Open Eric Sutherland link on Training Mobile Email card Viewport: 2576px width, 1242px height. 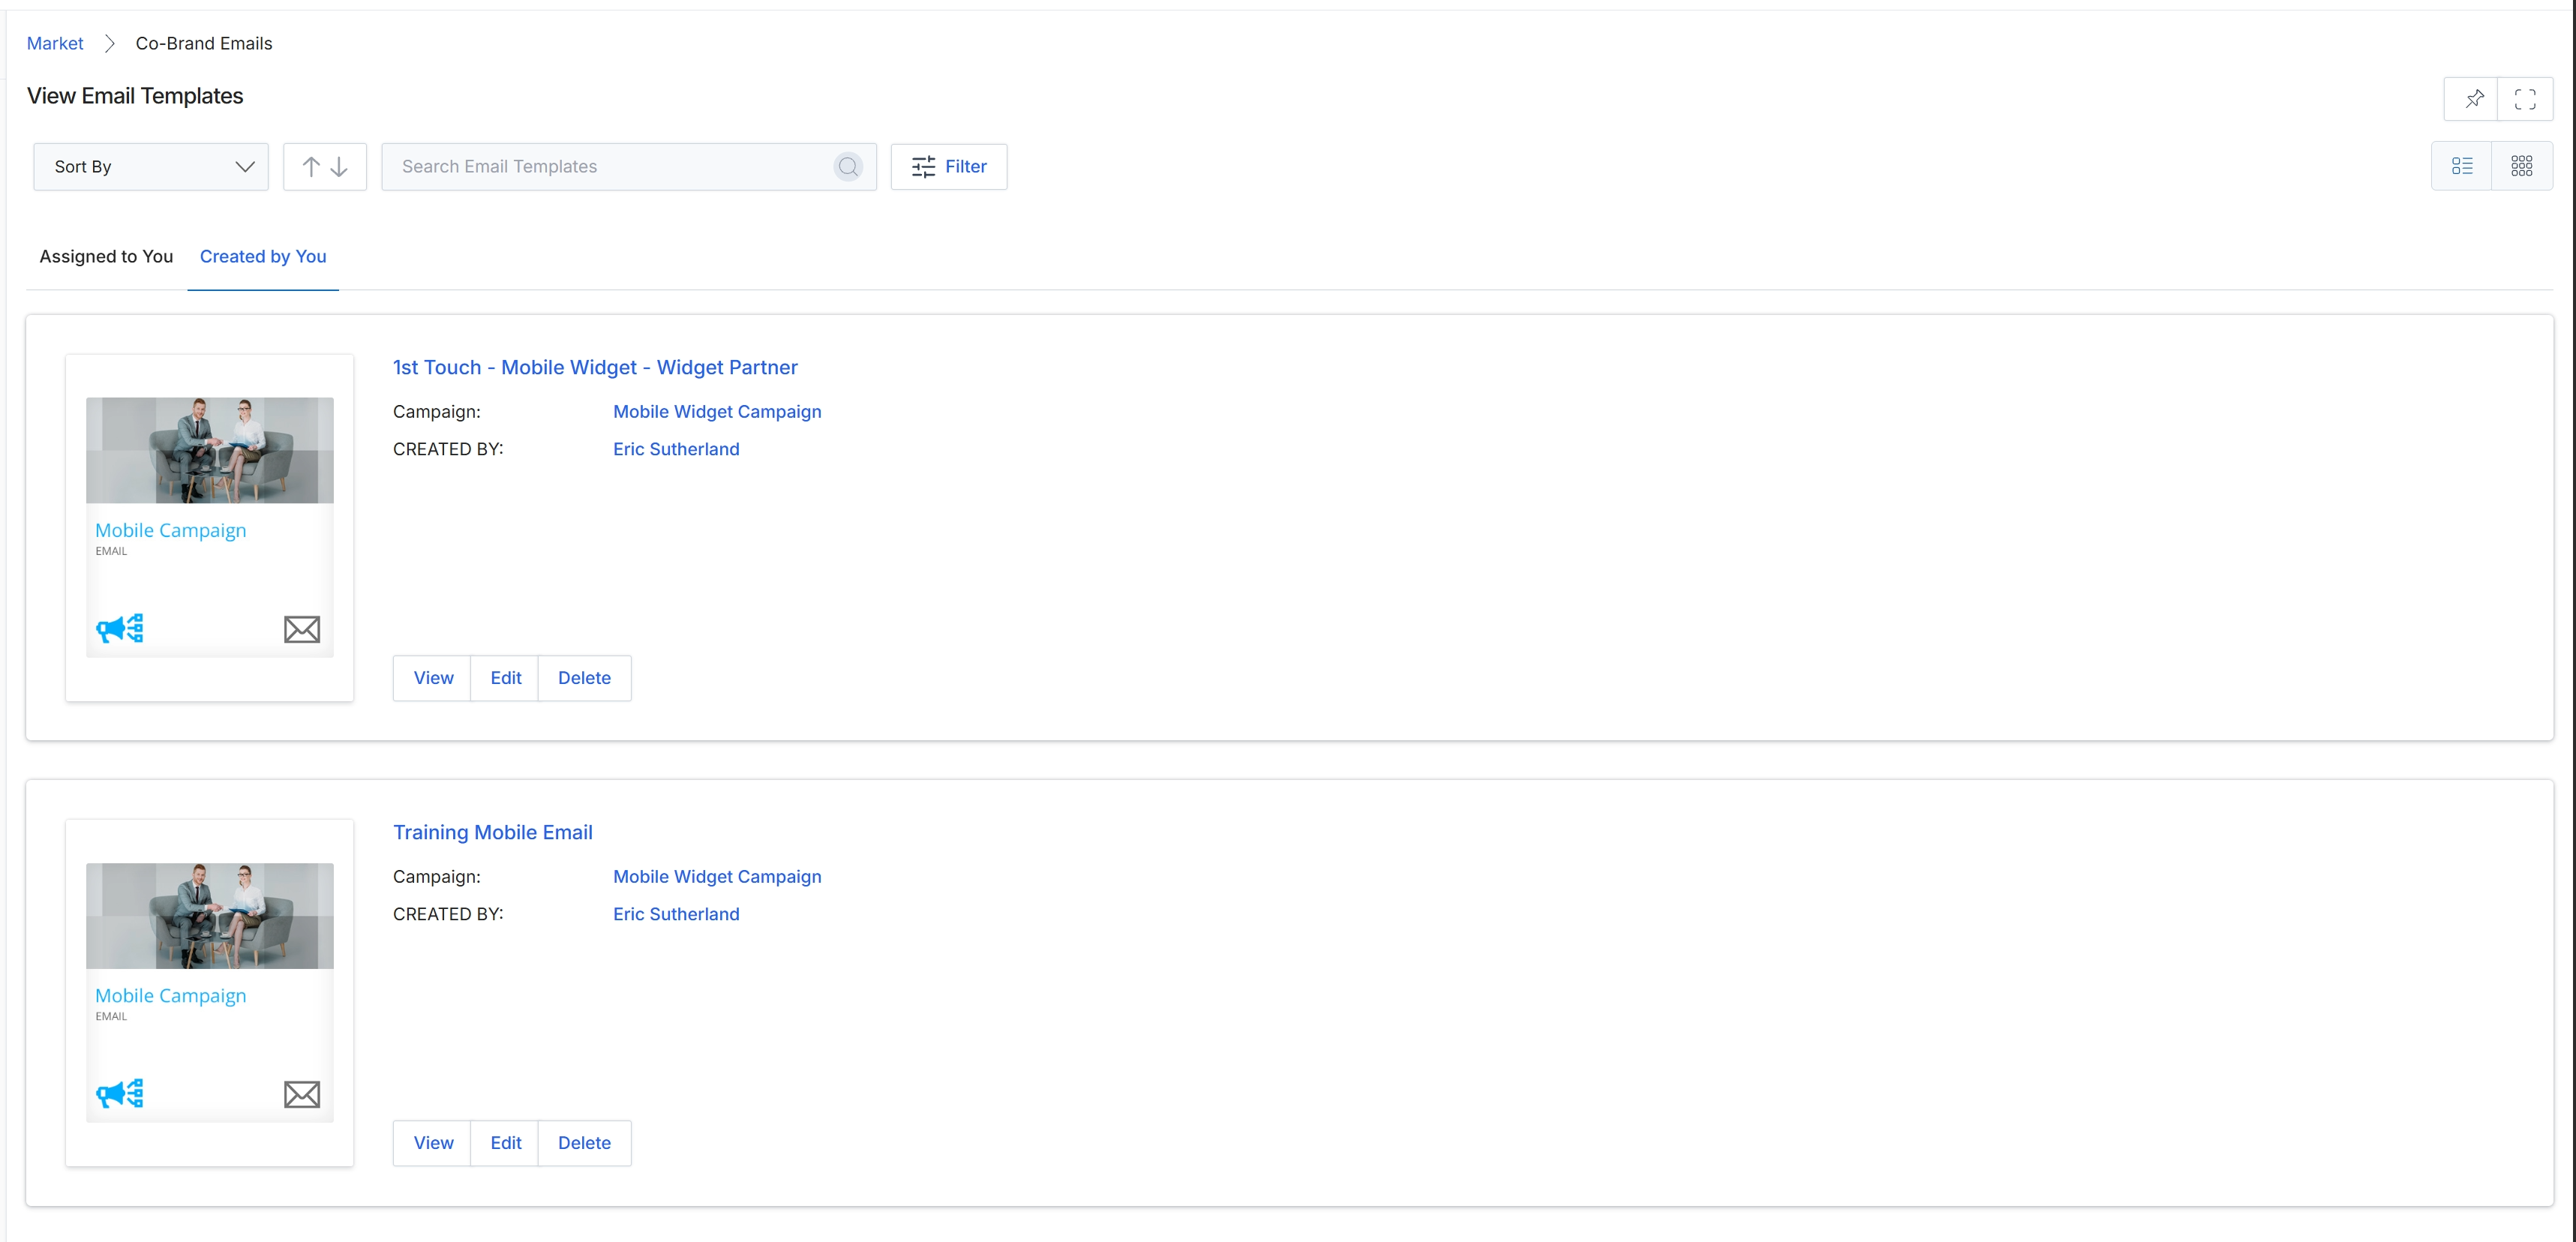[676, 914]
